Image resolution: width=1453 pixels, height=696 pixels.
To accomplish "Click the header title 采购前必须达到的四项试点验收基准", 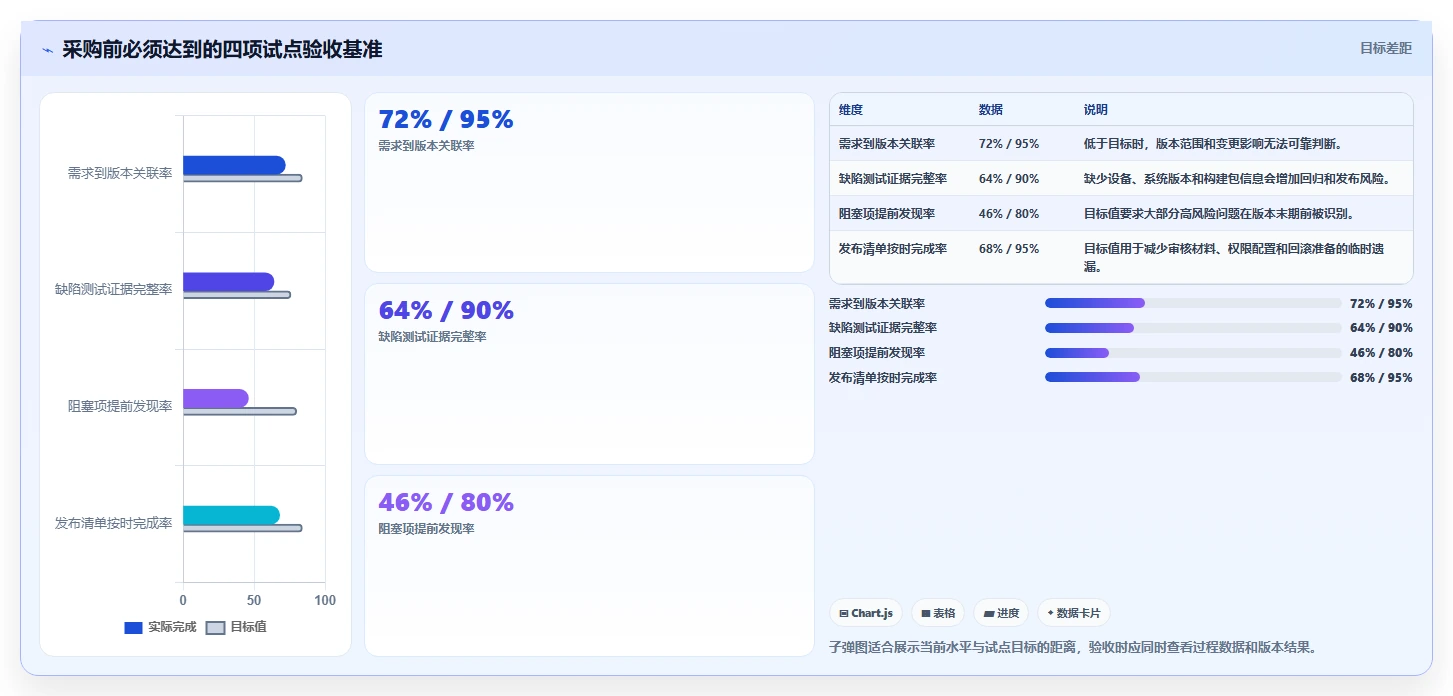I will (x=222, y=50).
